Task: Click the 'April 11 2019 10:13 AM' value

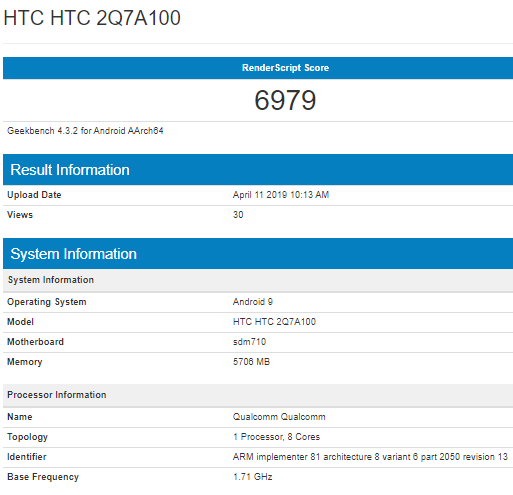Action: tap(281, 195)
